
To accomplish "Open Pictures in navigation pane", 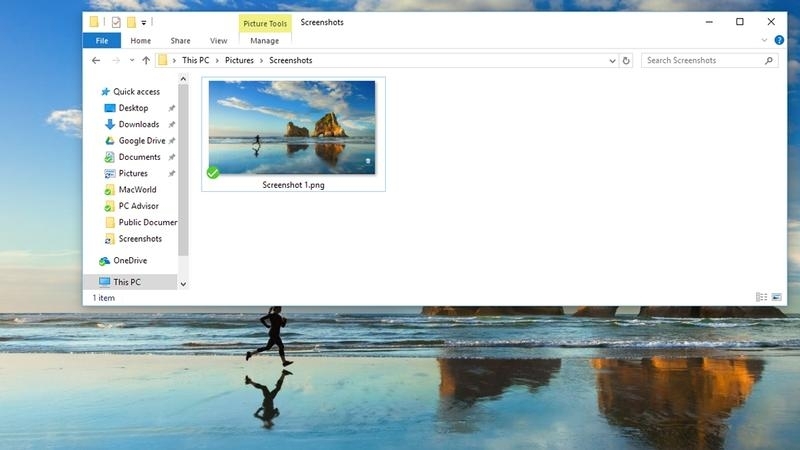I will pos(133,173).
